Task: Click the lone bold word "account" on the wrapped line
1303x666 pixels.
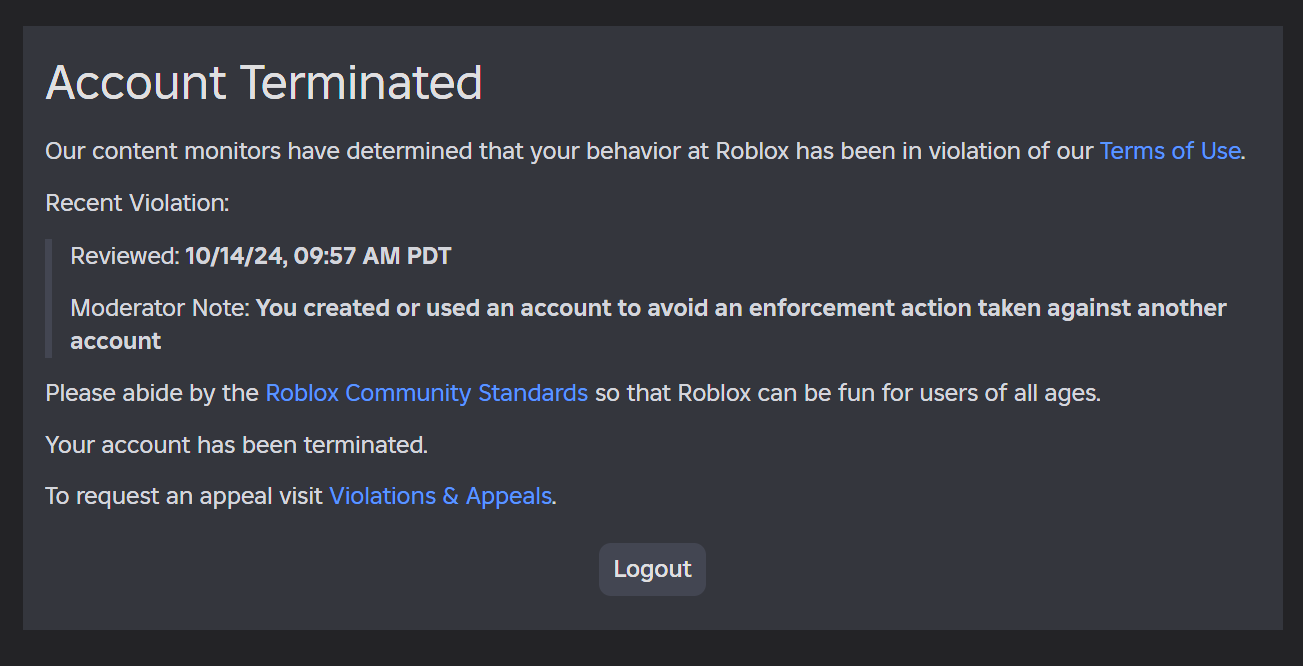Action: 116,341
